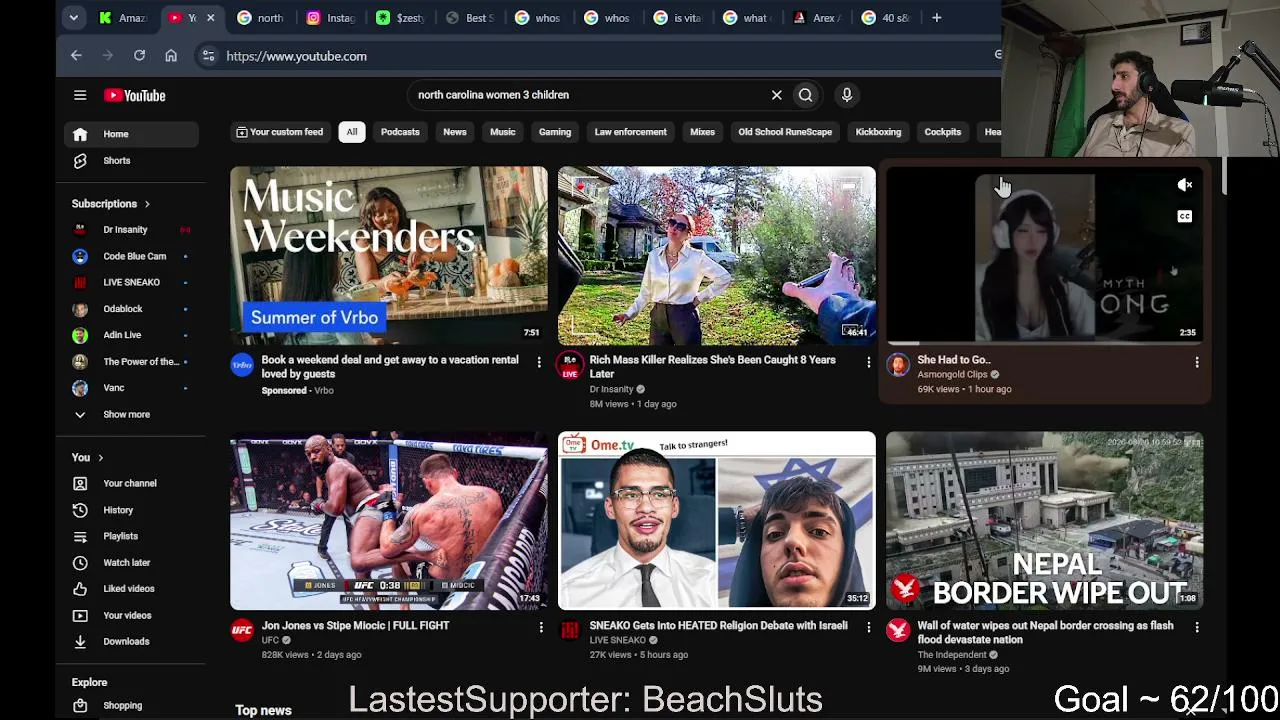Viewport: 1280px width, 720px height.
Task: Clear the search box with the X
Action: 776,95
